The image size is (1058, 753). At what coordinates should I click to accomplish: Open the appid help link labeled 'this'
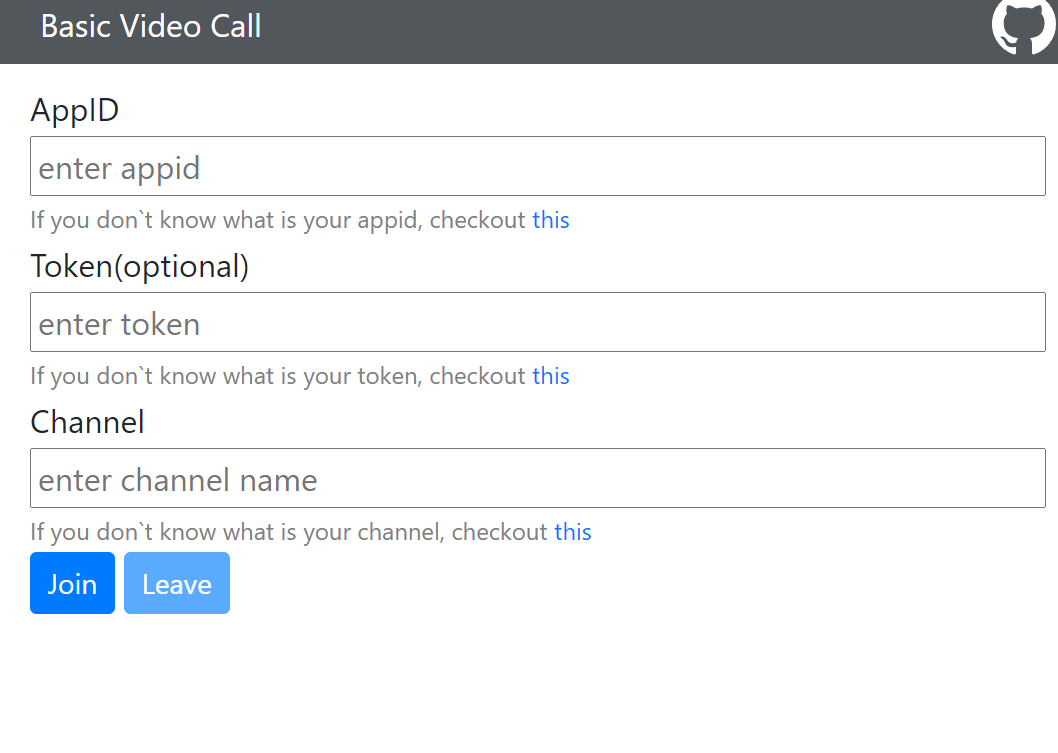coord(551,220)
